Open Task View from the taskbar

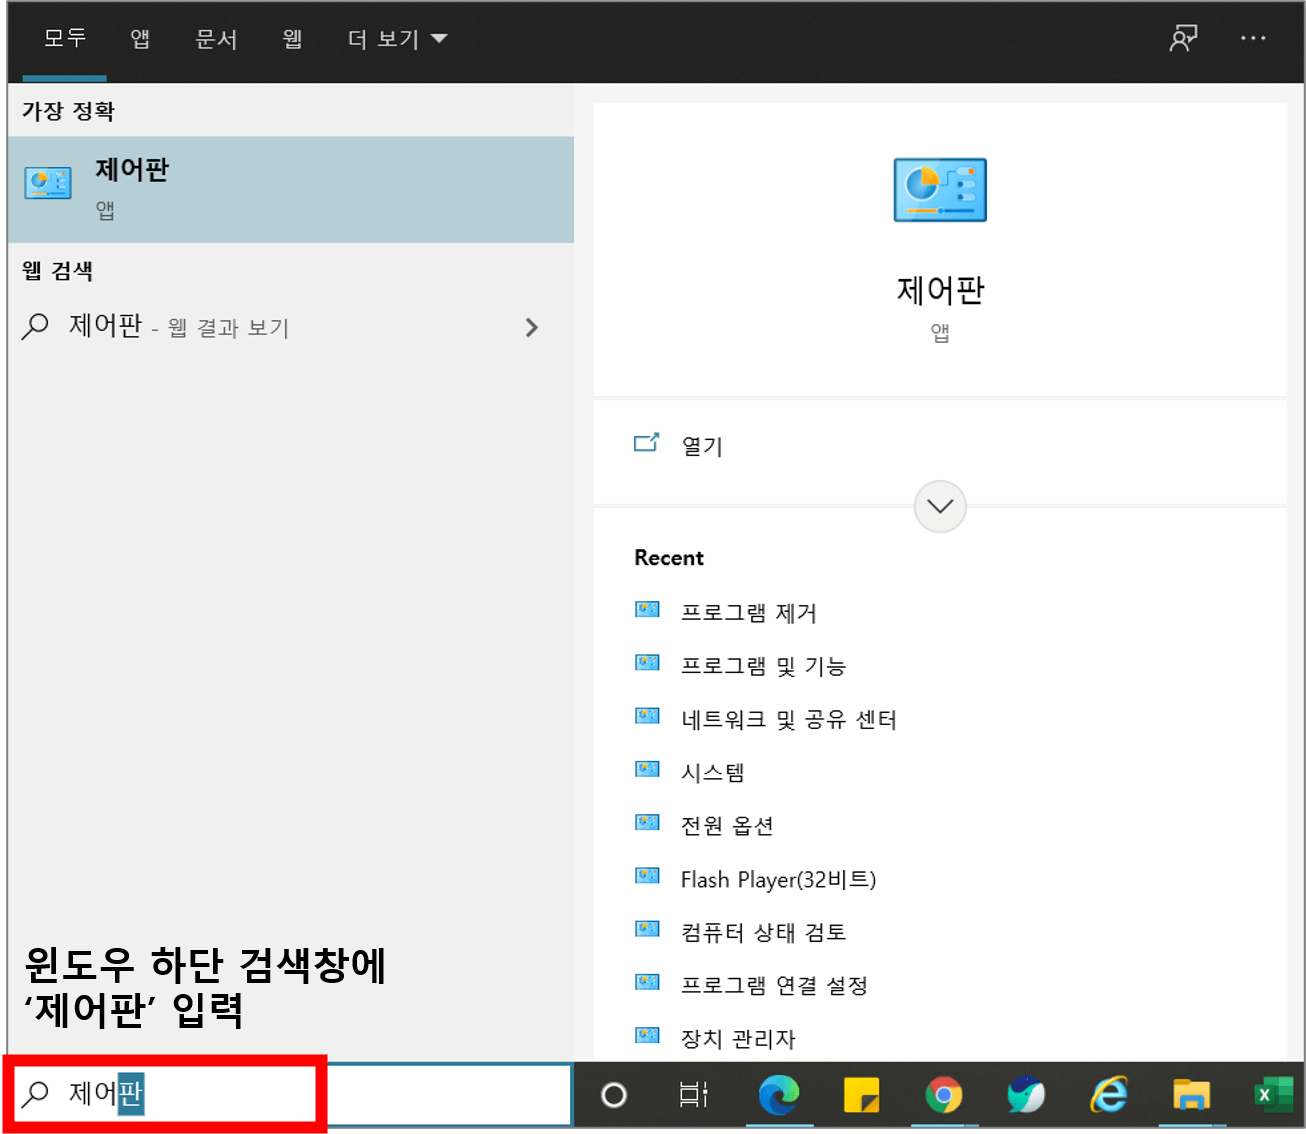point(694,1095)
